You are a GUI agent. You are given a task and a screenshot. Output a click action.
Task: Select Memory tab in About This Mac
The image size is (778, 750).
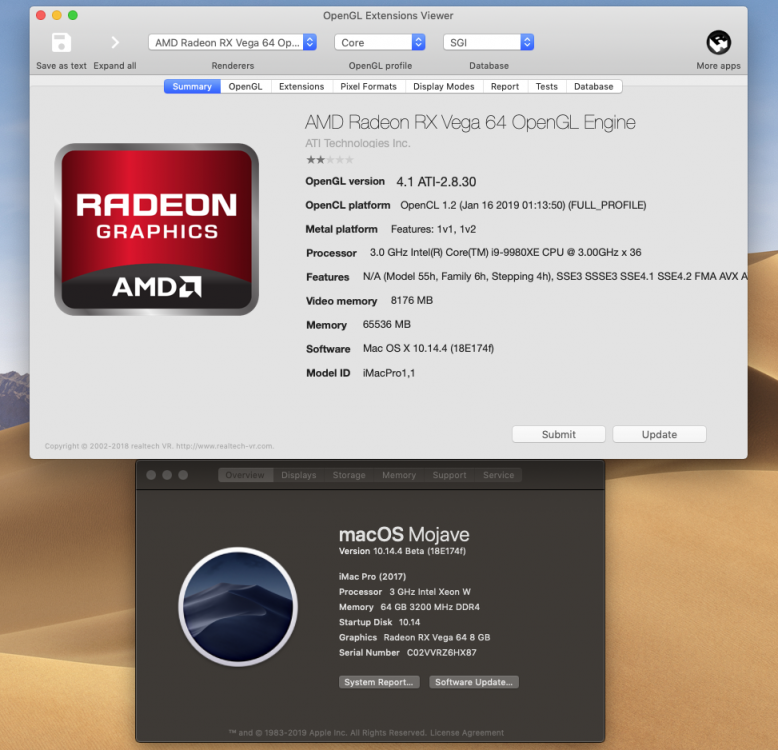pos(399,475)
